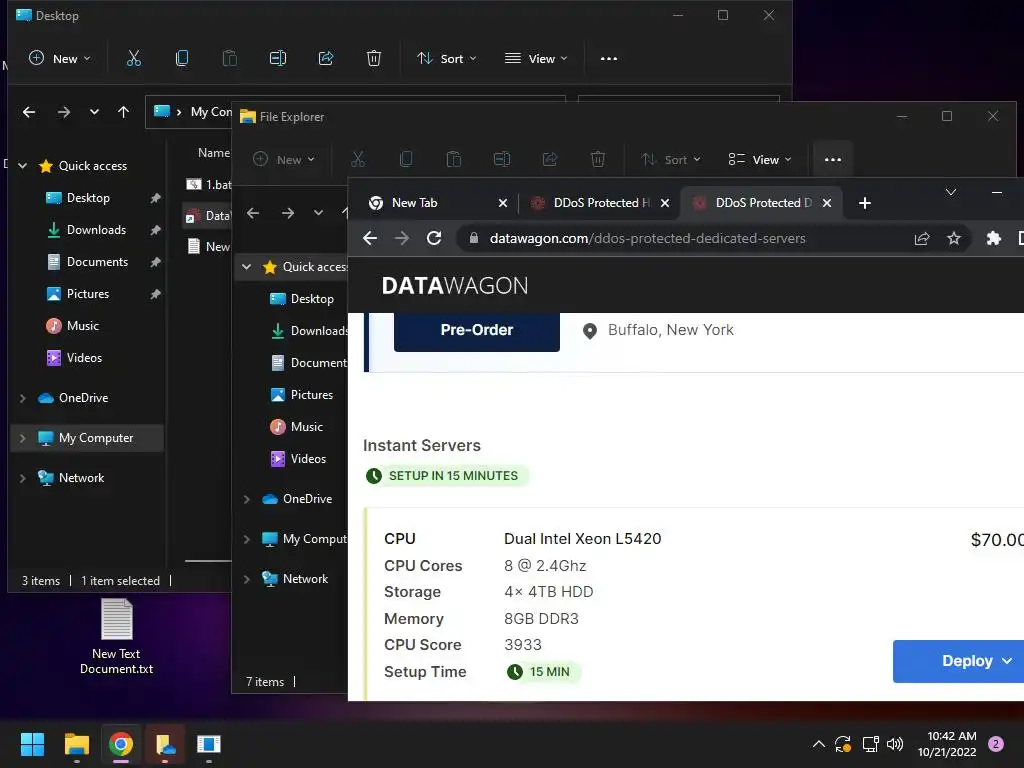Viewport: 1024px width, 768px height.
Task: Click the Chrome address bar URL
Action: tap(647, 238)
